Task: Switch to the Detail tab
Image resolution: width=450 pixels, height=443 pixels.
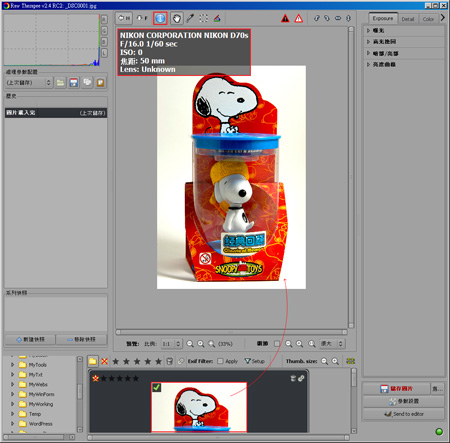Action: click(408, 19)
